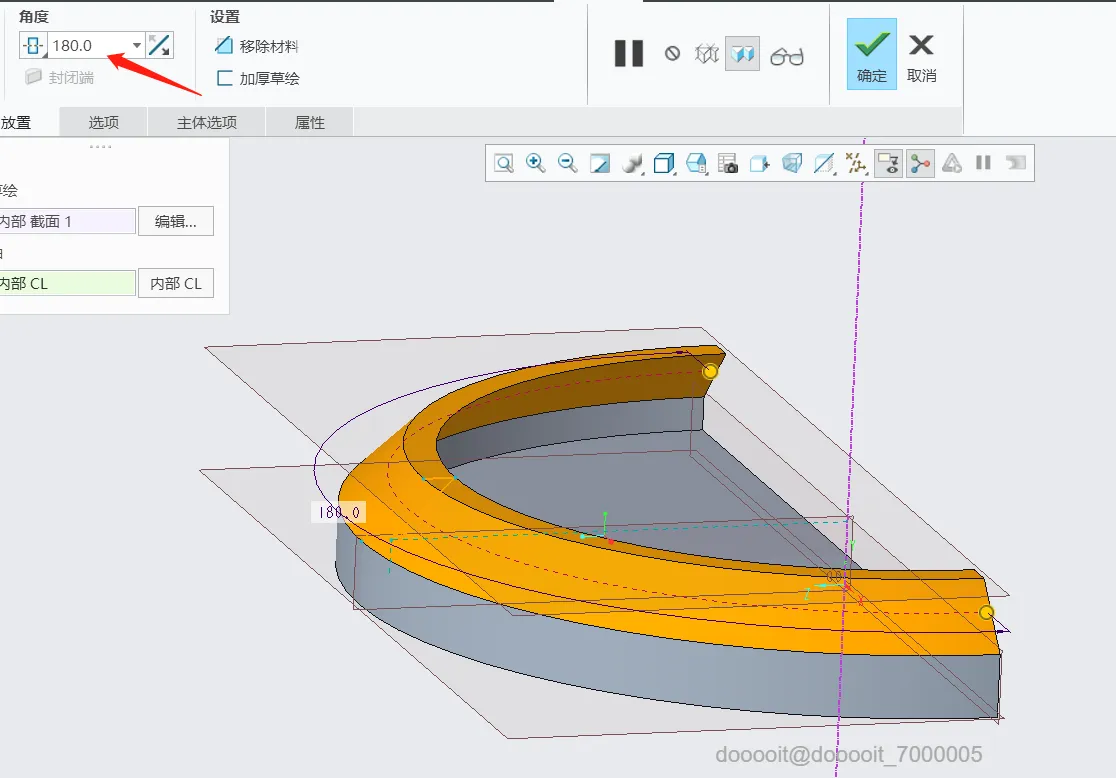Flip the revolve angle direction
The width and height of the screenshot is (1116, 778).
pos(160,45)
